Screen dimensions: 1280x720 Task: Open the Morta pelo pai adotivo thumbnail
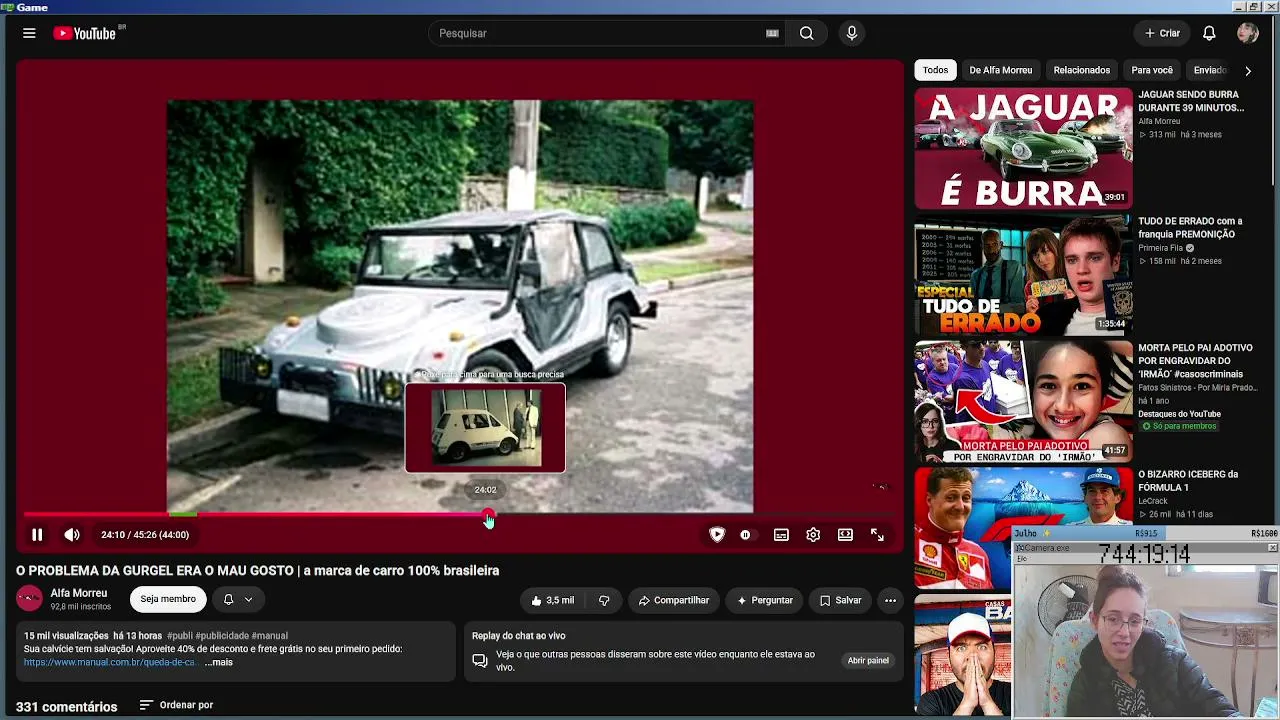click(1023, 401)
